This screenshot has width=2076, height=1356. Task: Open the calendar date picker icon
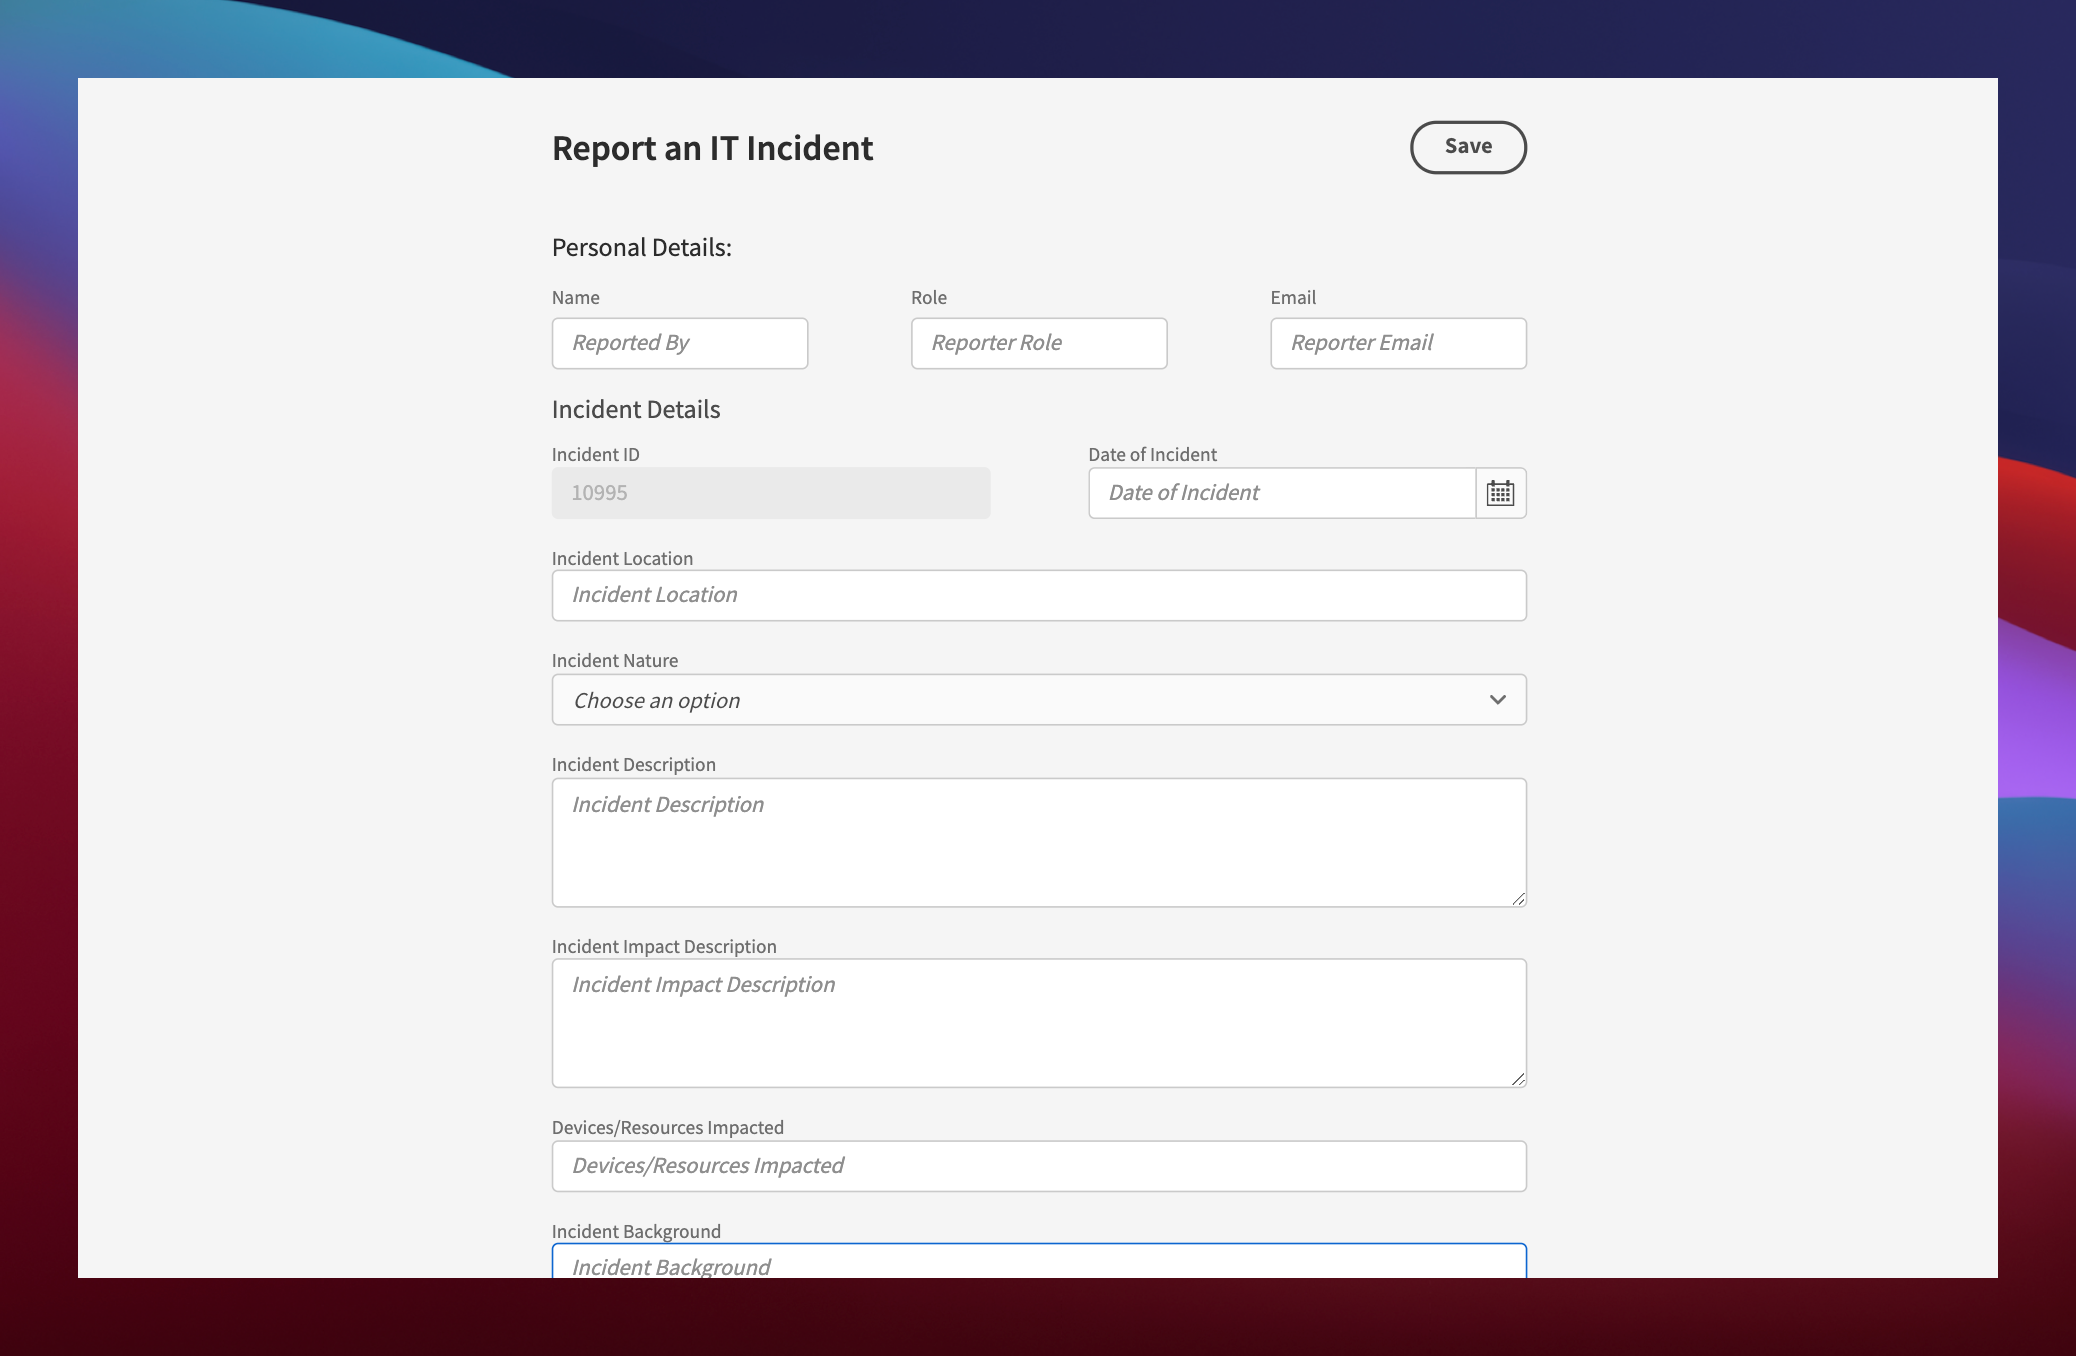click(1500, 493)
